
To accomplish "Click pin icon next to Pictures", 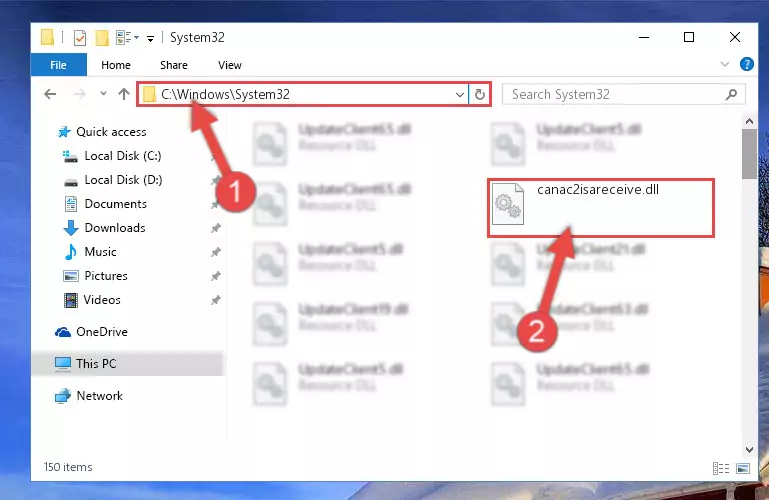I will pos(215,276).
